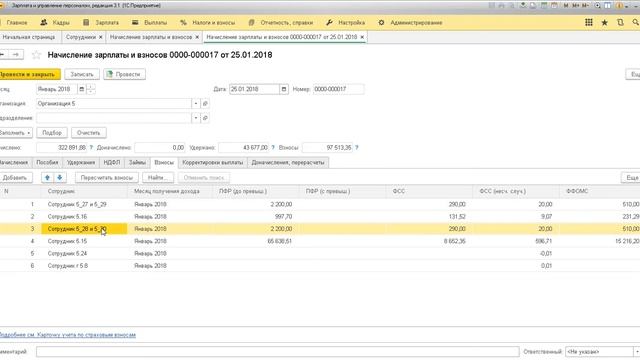Show help for Удержано total
640x360 pixels.
[273, 147]
